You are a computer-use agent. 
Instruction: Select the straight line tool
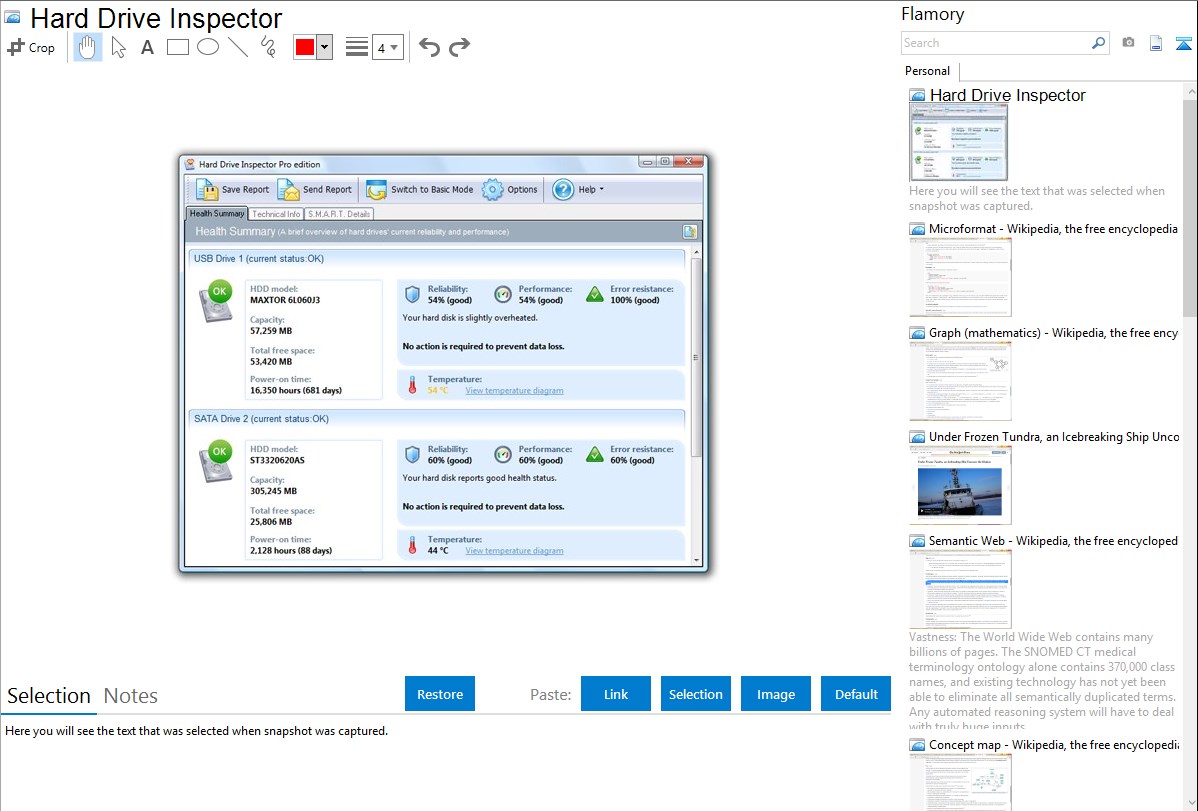pyautogui.click(x=238, y=47)
